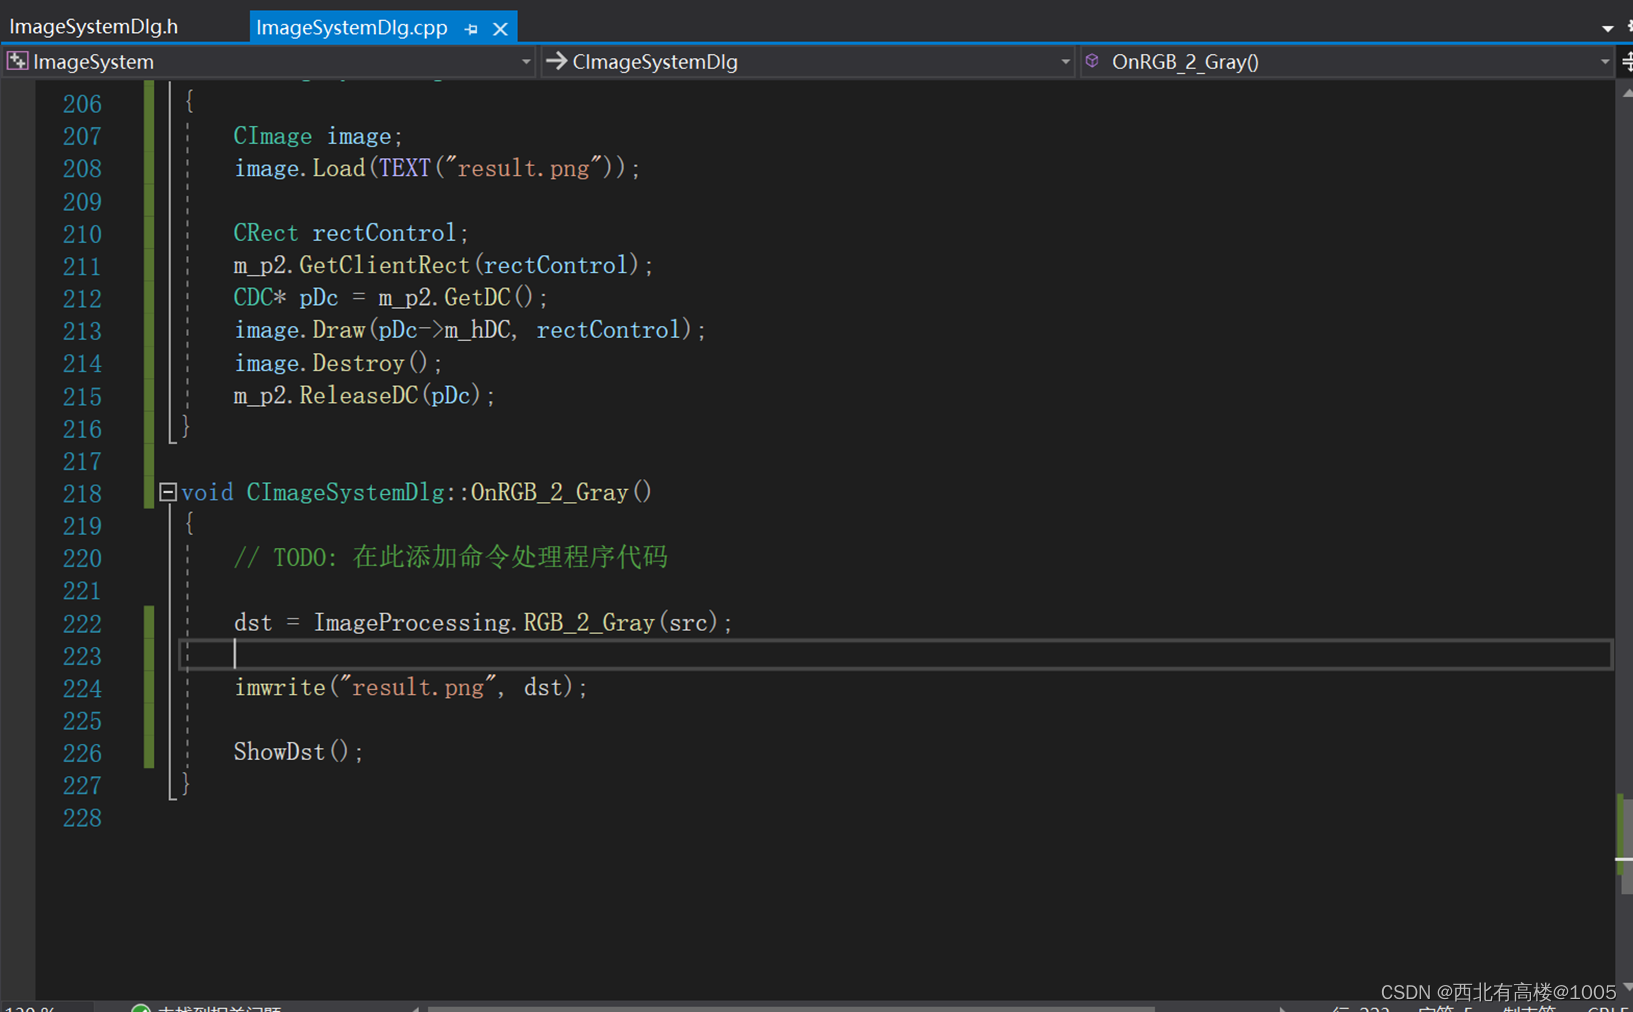Screen dimensions: 1633x1012
Task: Click the 'CDC* pDc = m_p2.GetDC();' line
Action: click(391, 298)
